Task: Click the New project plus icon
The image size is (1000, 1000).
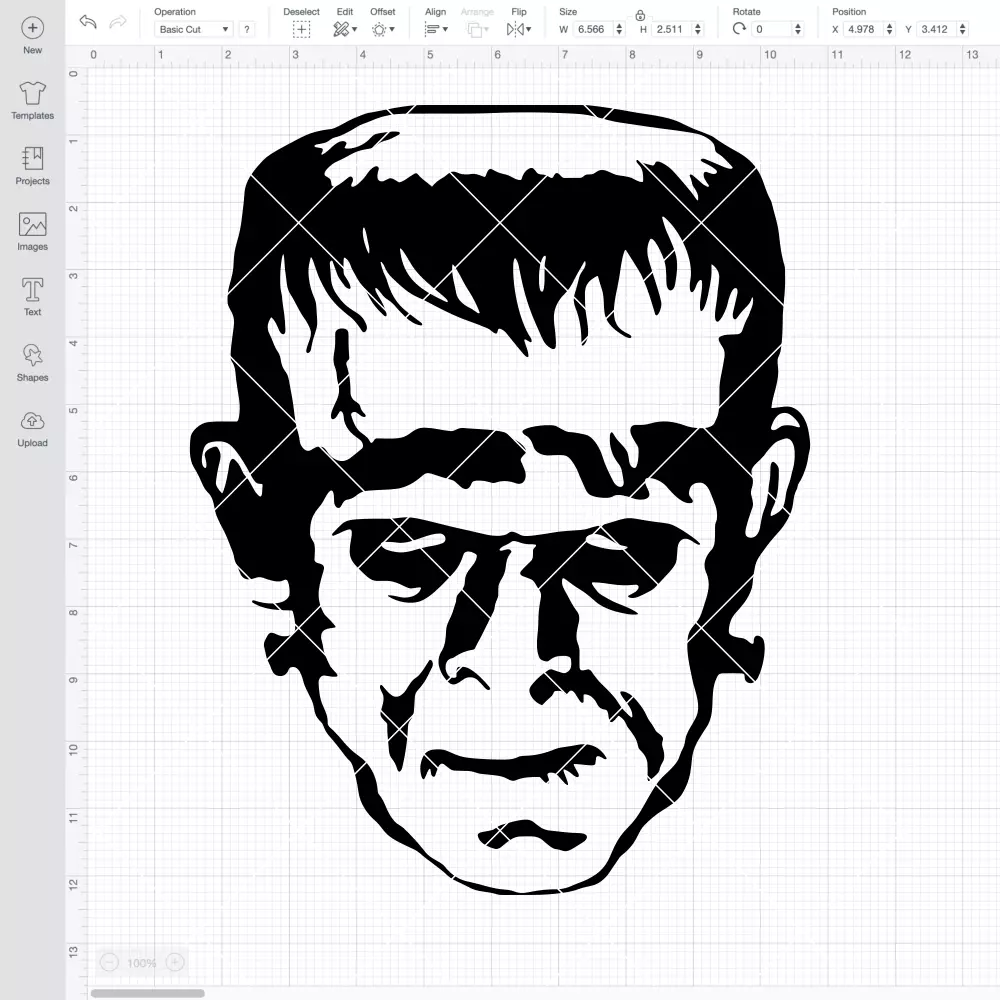Action: tap(33, 28)
